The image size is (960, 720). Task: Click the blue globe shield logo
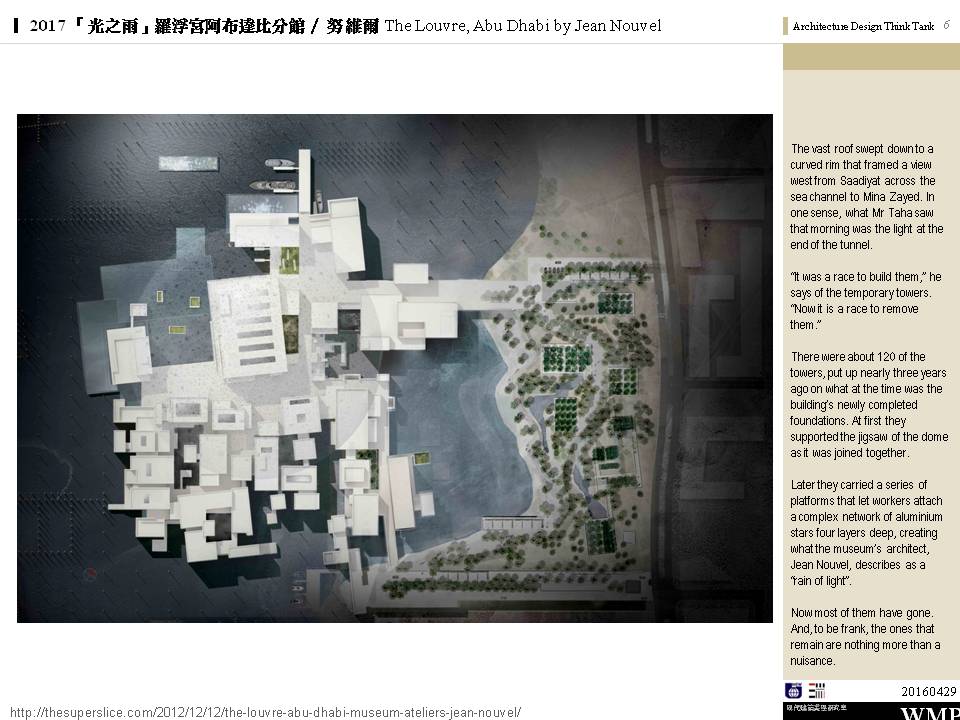click(x=793, y=690)
